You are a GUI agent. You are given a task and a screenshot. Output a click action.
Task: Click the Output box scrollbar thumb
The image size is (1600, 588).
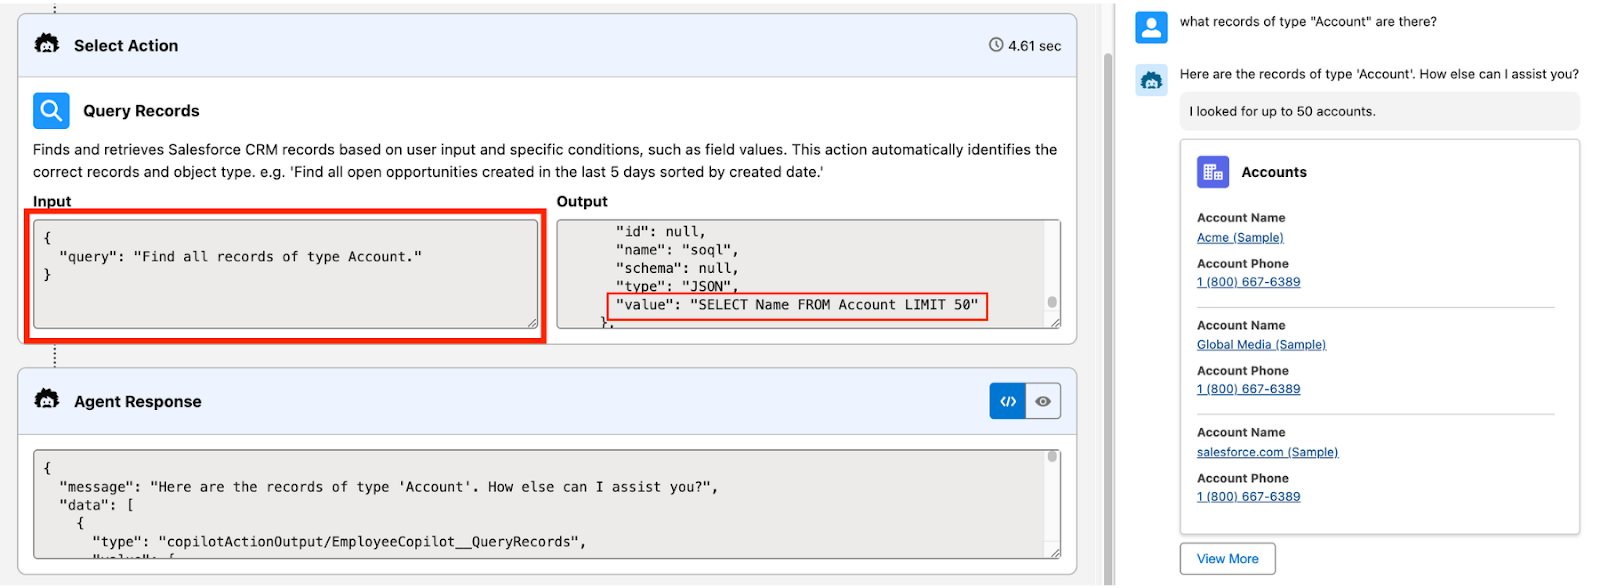1052,302
